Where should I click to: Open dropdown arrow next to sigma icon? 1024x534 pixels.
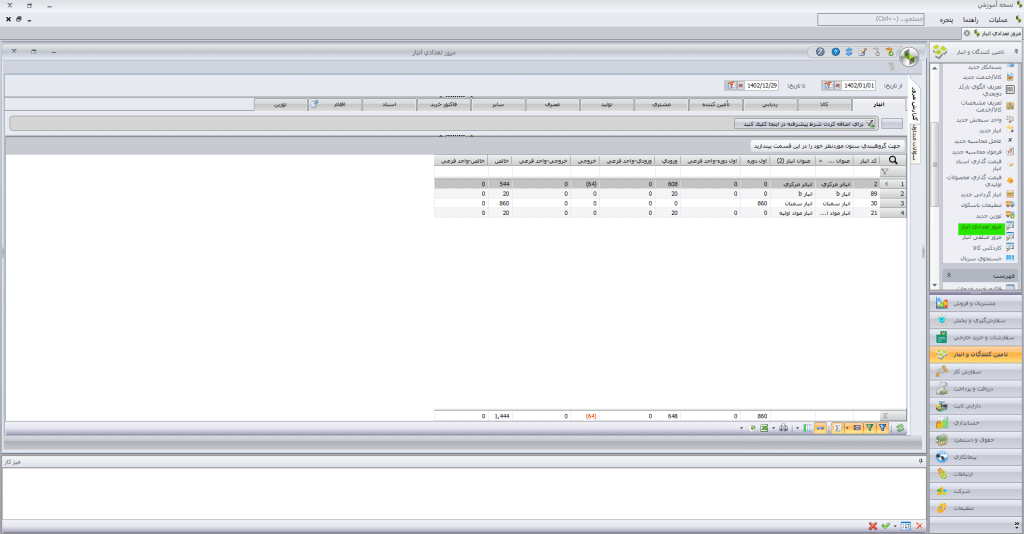pyautogui.click(x=846, y=428)
